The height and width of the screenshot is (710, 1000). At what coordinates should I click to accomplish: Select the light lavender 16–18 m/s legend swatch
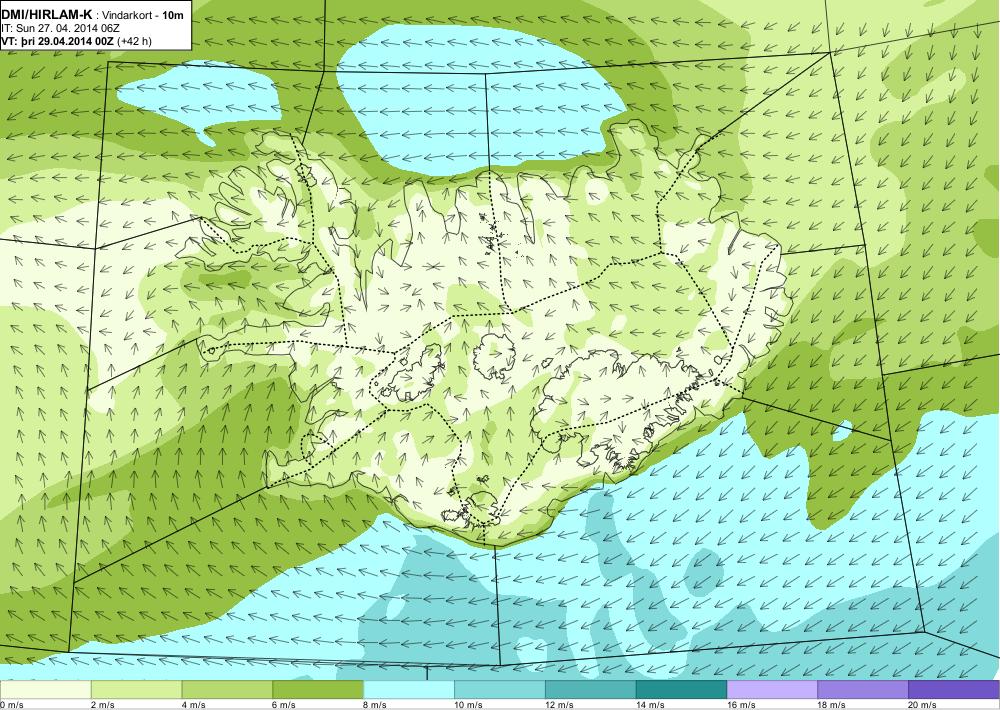click(772, 690)
